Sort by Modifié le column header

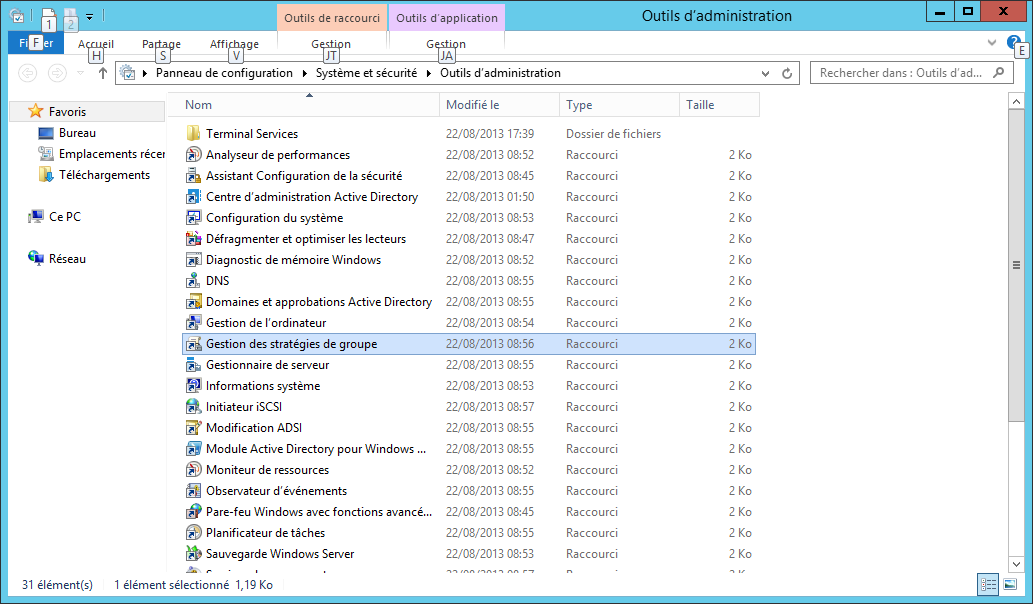[x=499, y=105]
